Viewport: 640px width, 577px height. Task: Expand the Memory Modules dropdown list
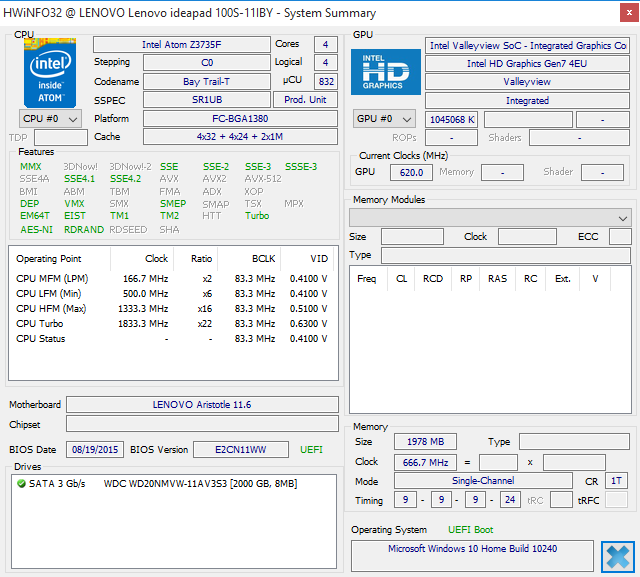pyautogui.click(x=490, y=217)
